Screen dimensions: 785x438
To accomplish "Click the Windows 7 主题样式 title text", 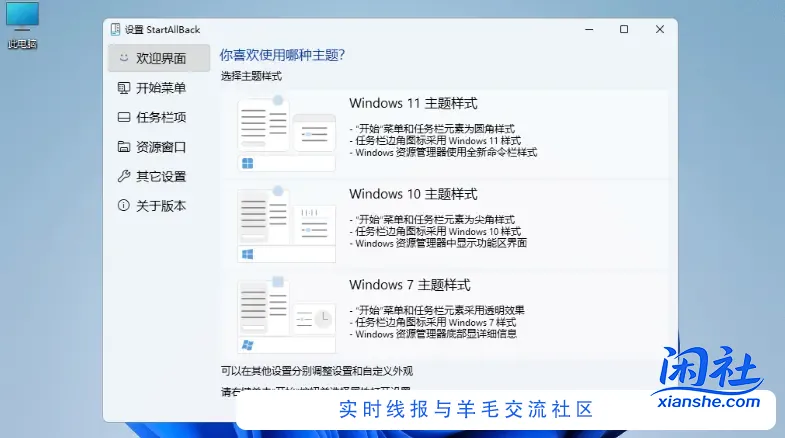I will pyautogui.click(x=409, y=285).
